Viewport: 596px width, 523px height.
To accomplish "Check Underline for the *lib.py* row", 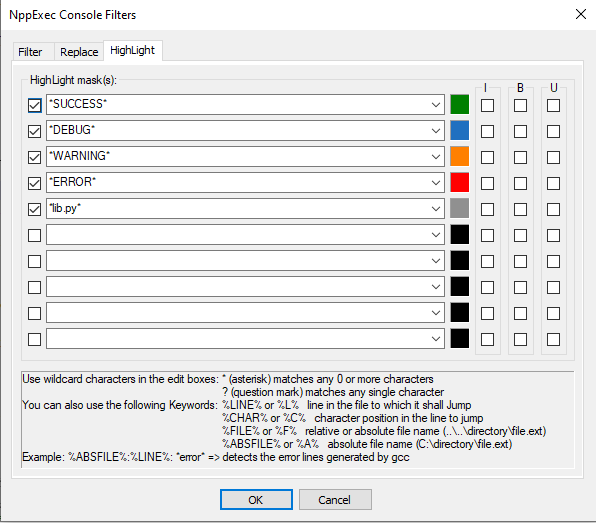I will tap(553, 209).
